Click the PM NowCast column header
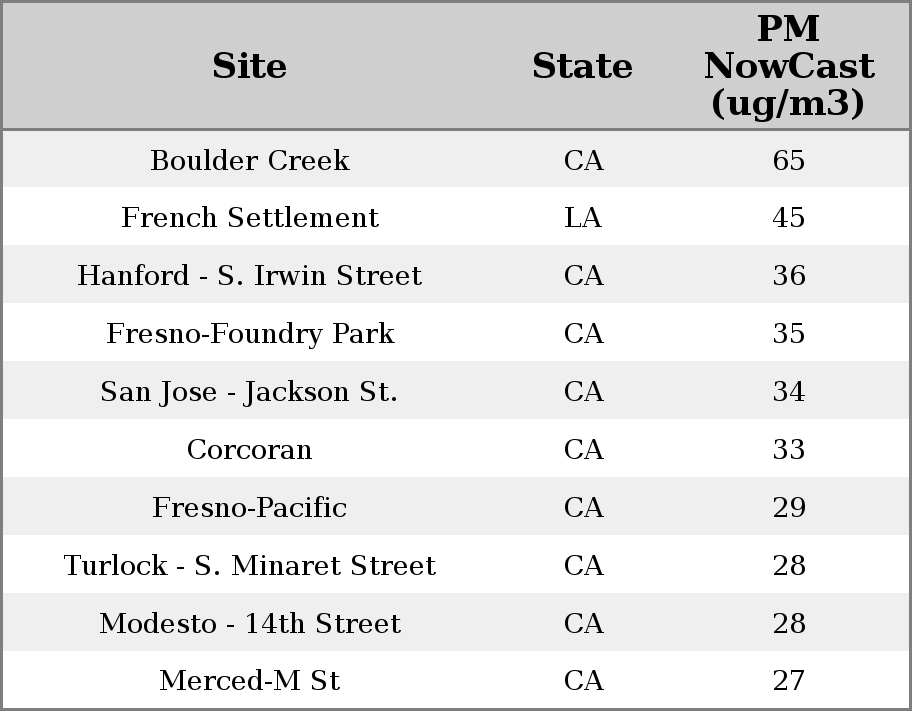 (788, 66)
